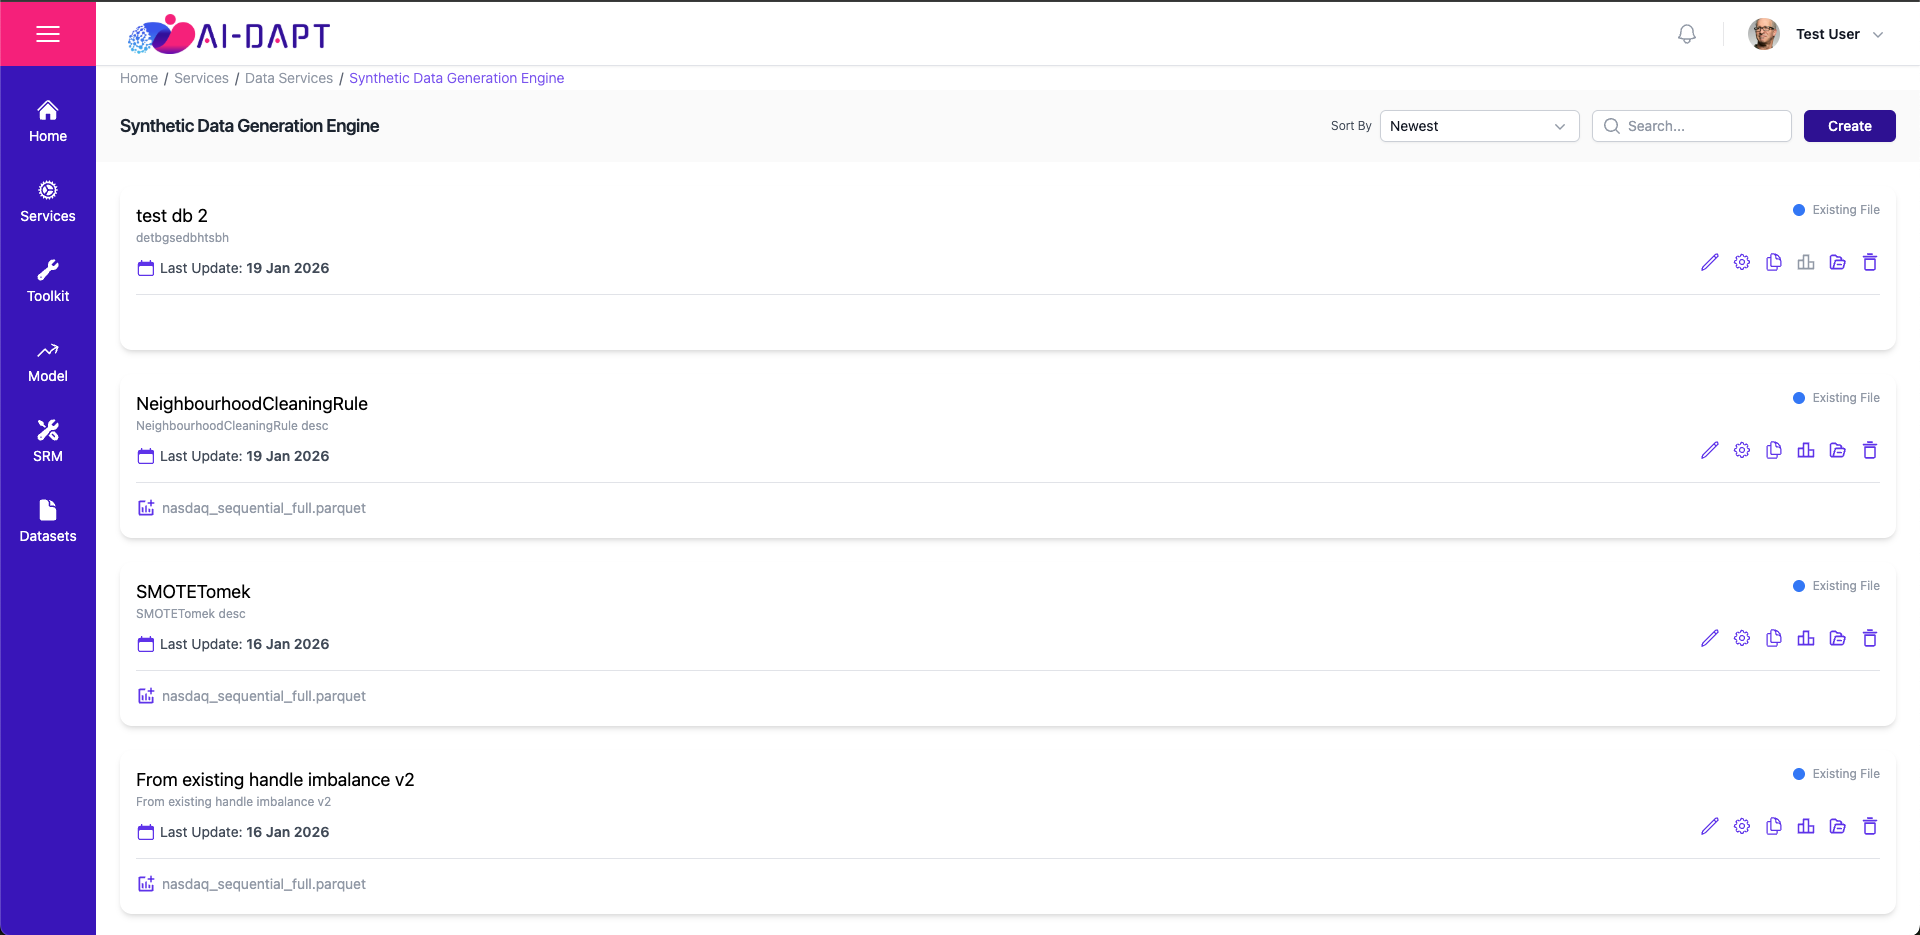Click Services breadcrumb link

[x=201, y=78]
